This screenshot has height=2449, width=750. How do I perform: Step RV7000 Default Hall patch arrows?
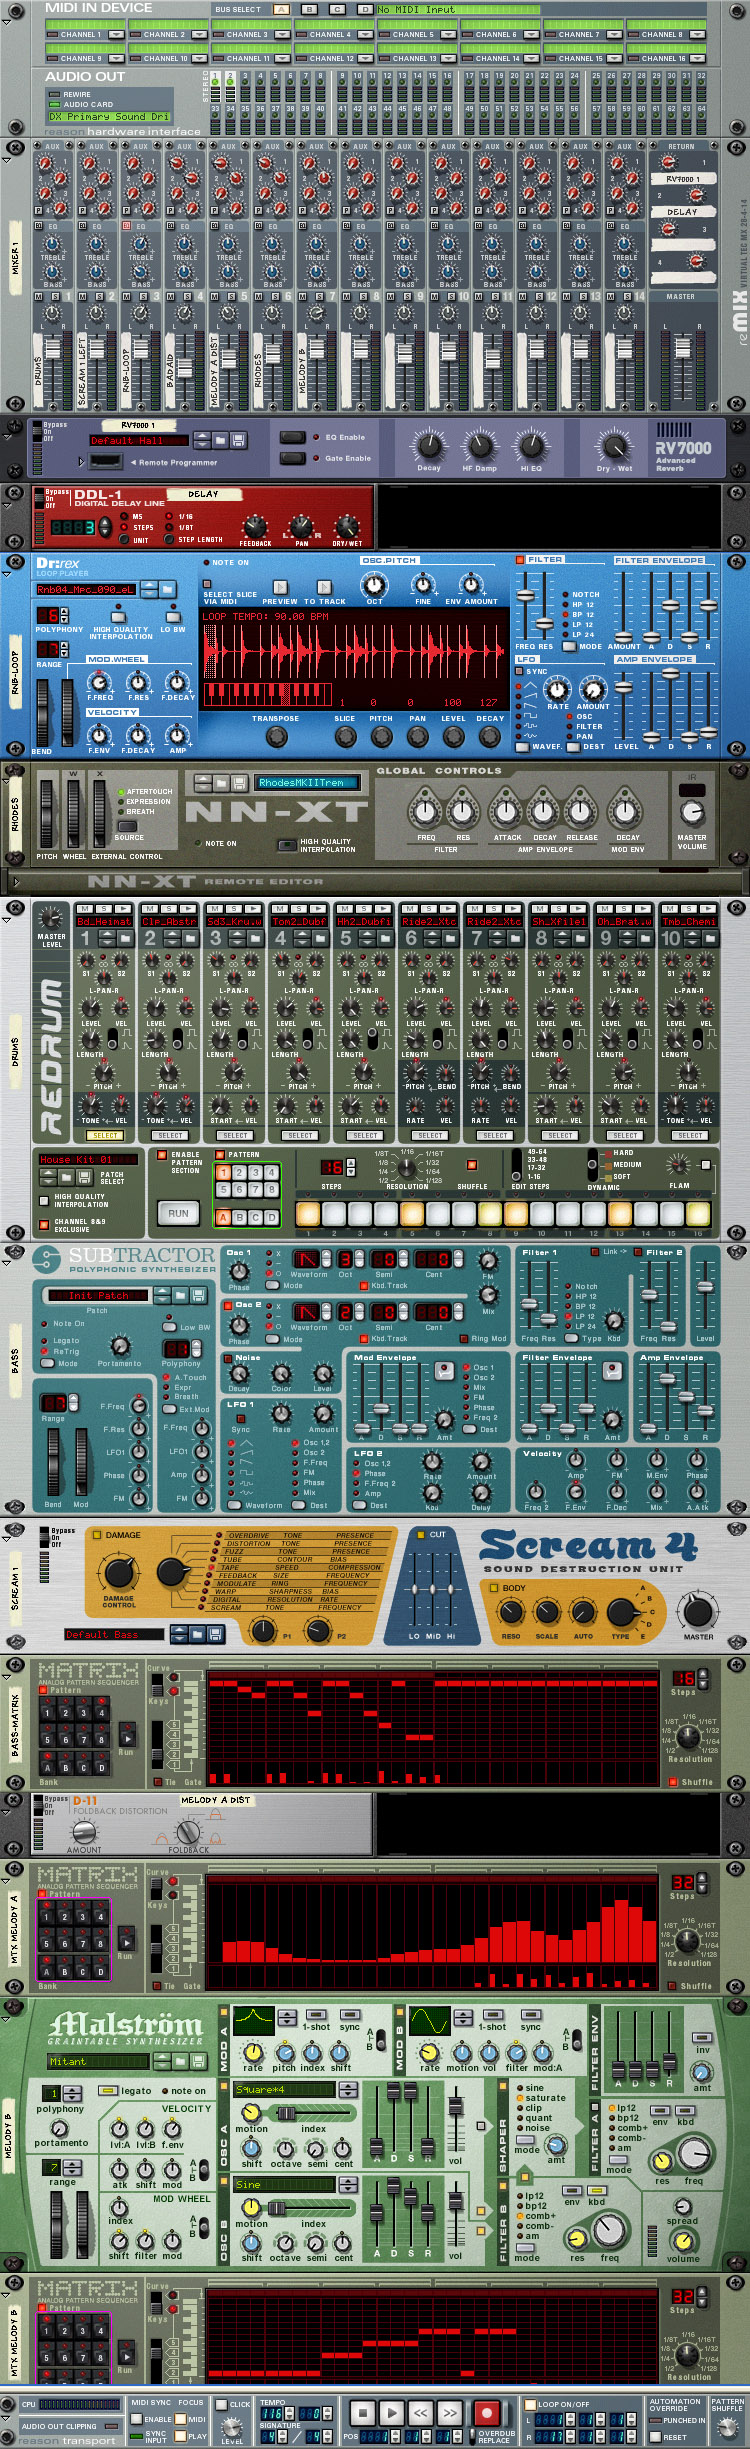[x=203, y=440]
